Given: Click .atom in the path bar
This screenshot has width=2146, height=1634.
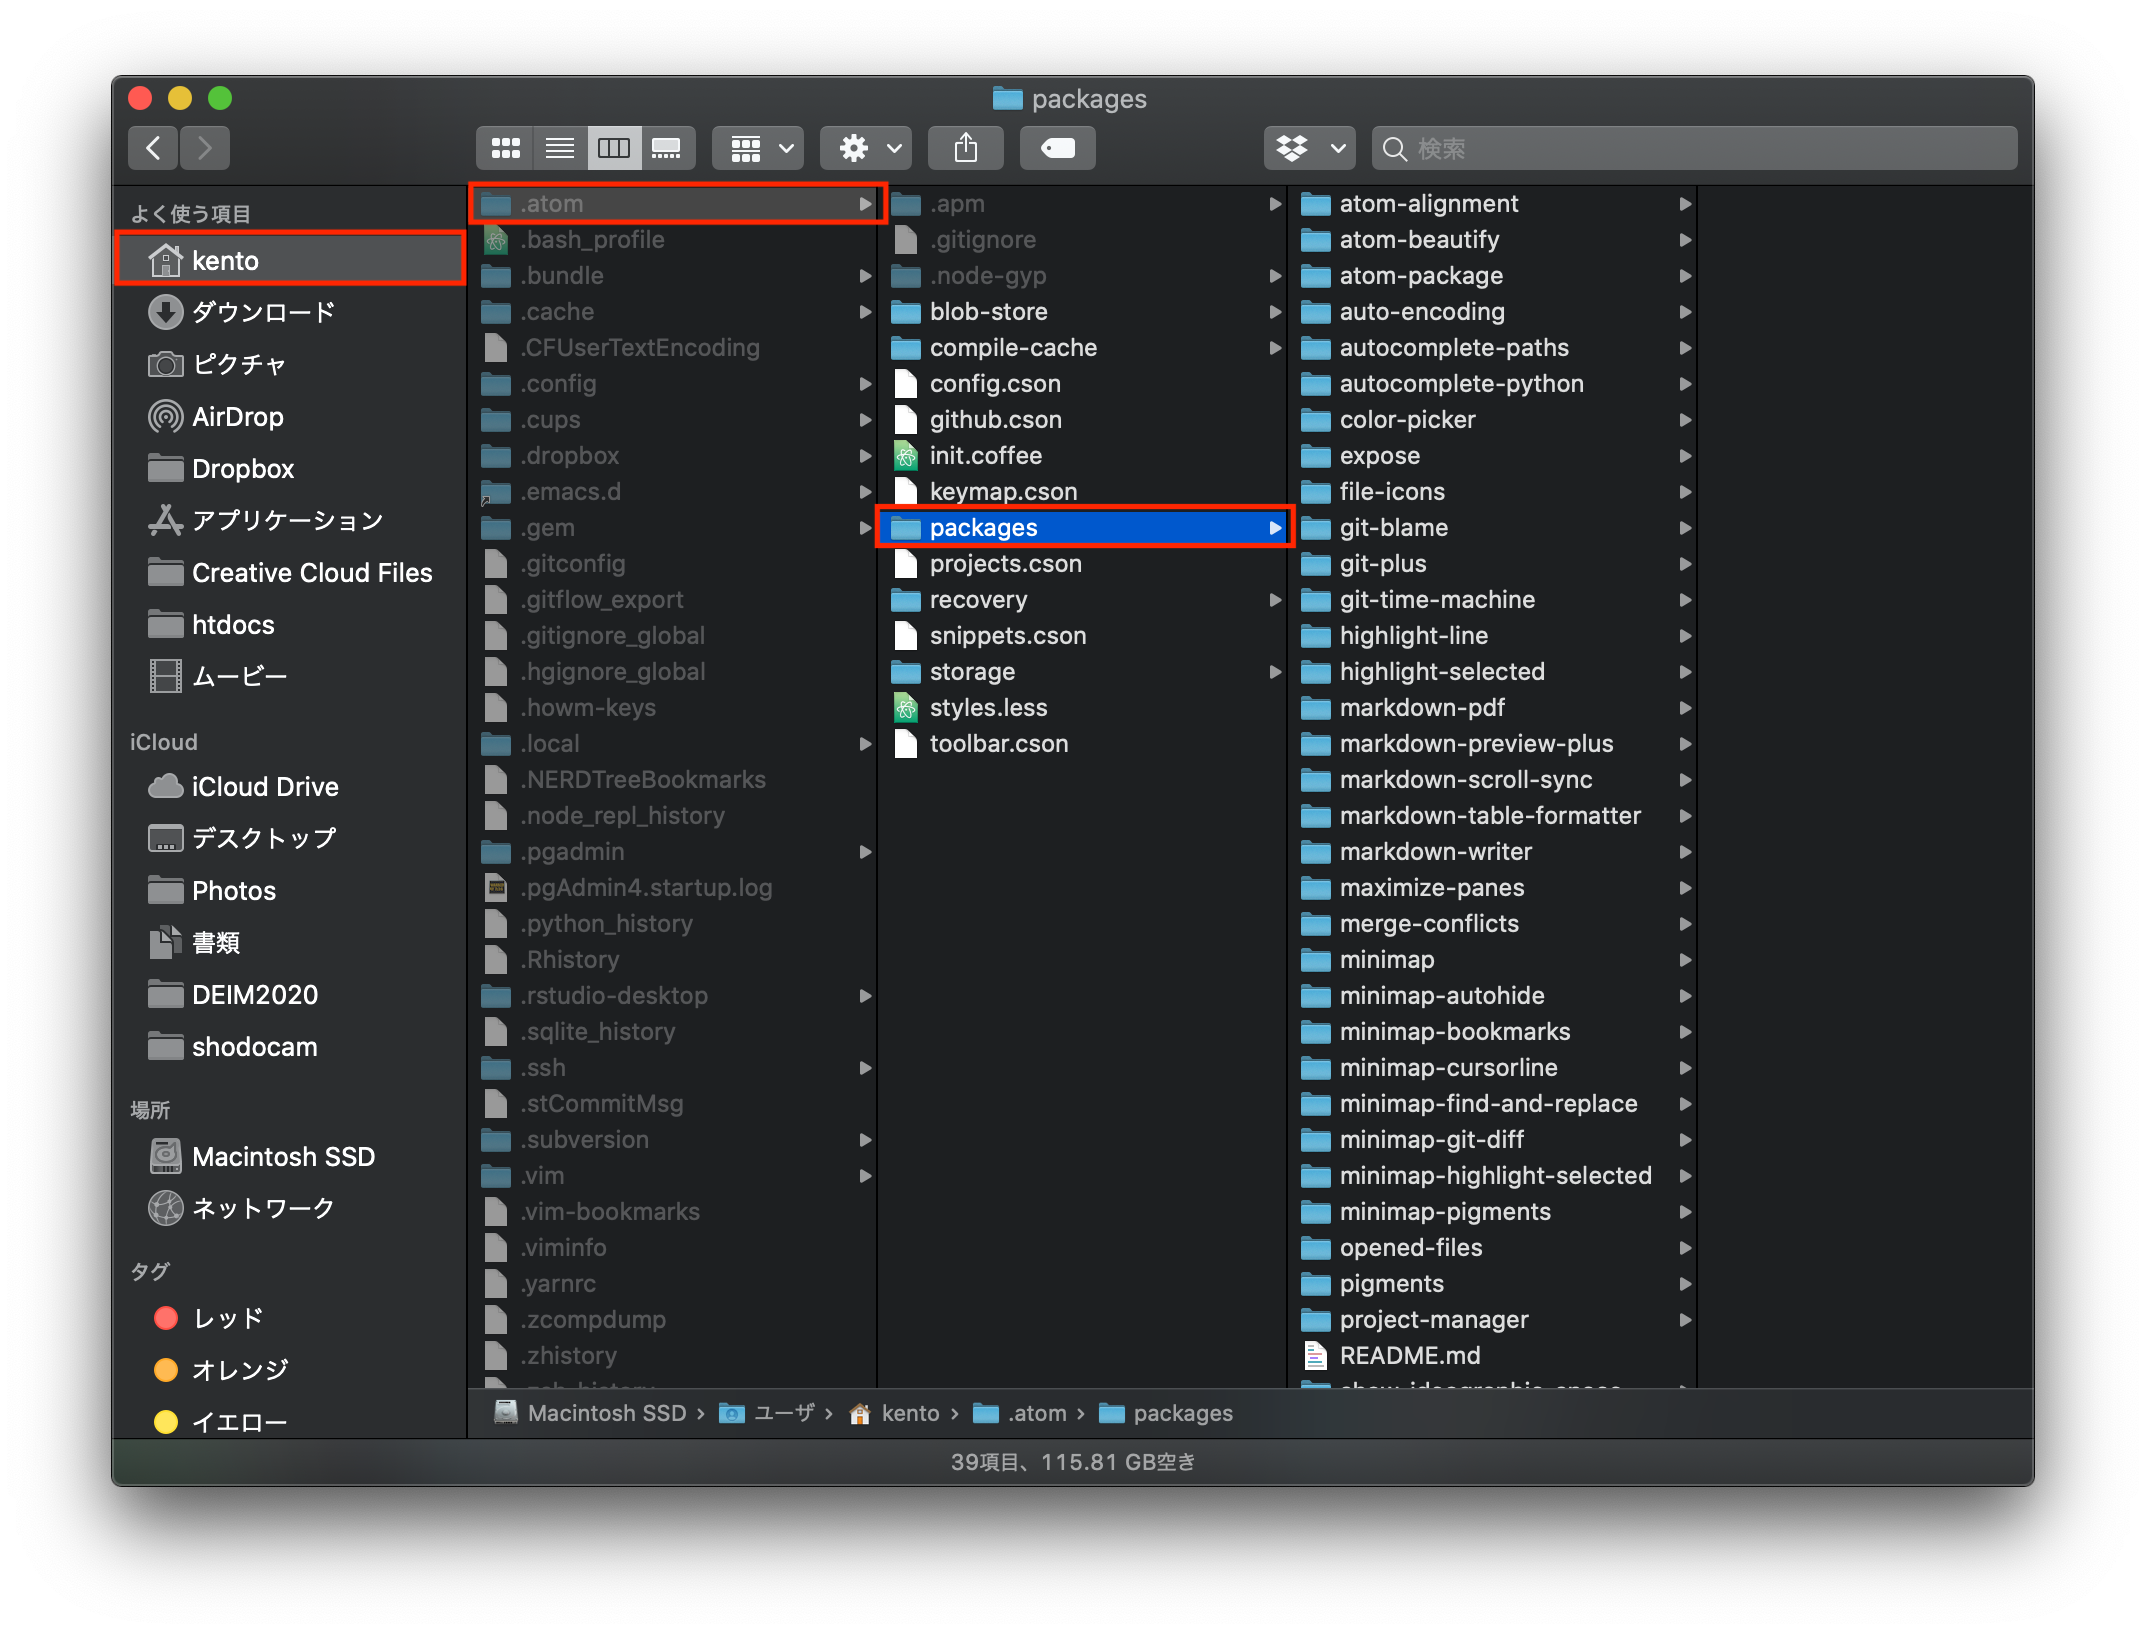Looking at the screenshot, I should (x=1020, y=1413).
